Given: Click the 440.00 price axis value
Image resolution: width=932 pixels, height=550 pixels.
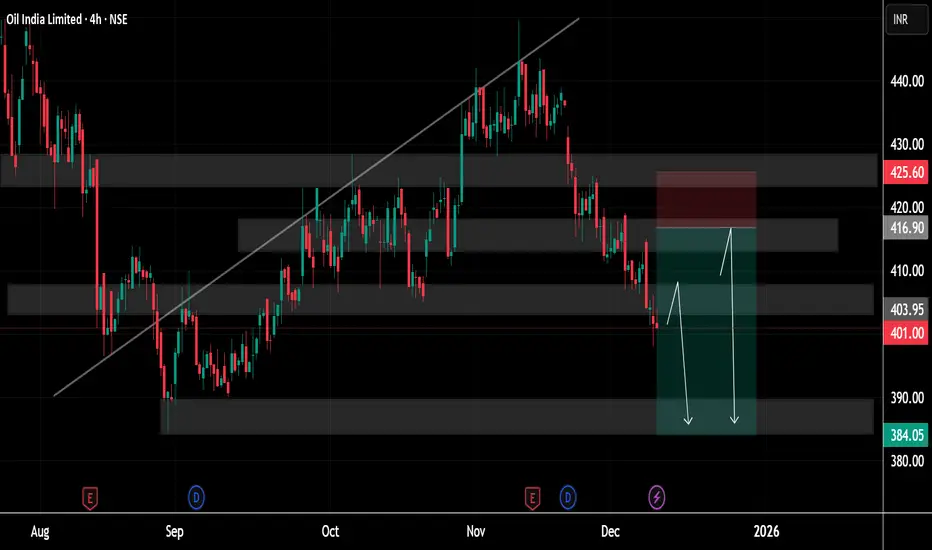Looking at the screenshot, I should coord(907,81).
